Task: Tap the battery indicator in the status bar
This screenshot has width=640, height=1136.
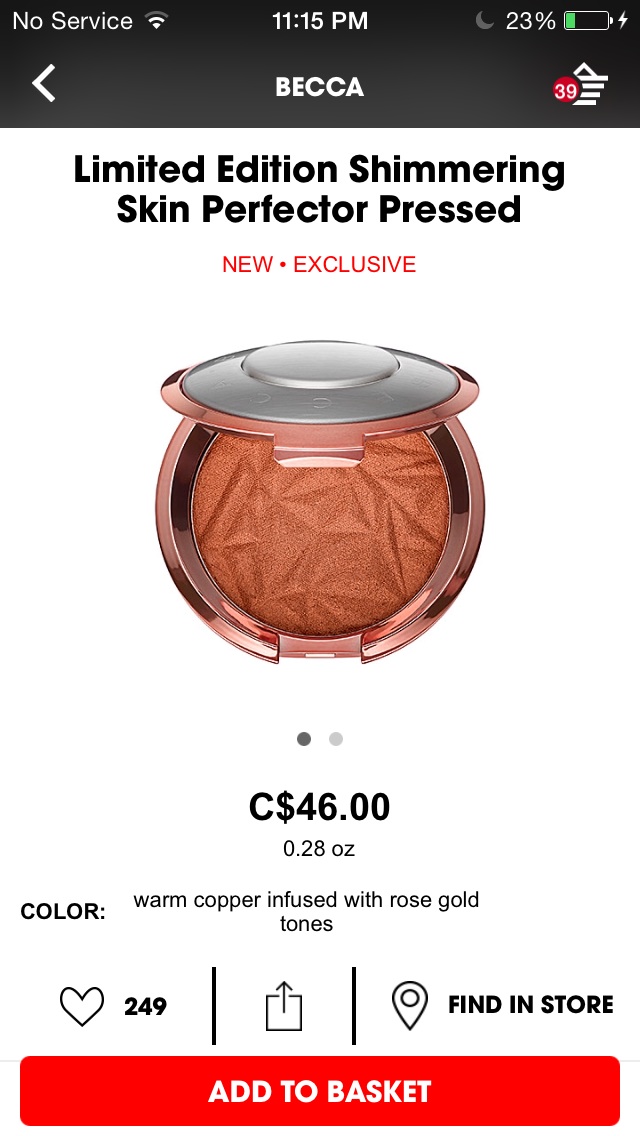Action: click(590, 21)
